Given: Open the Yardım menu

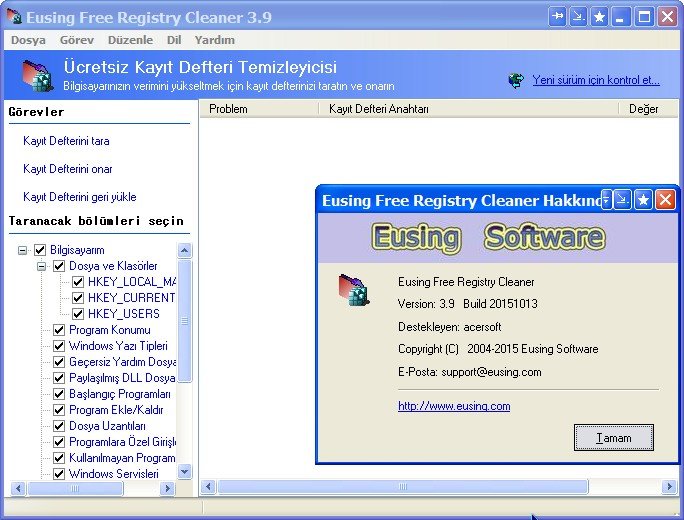Looking at the screenshot, I should [x=215, y=40].
